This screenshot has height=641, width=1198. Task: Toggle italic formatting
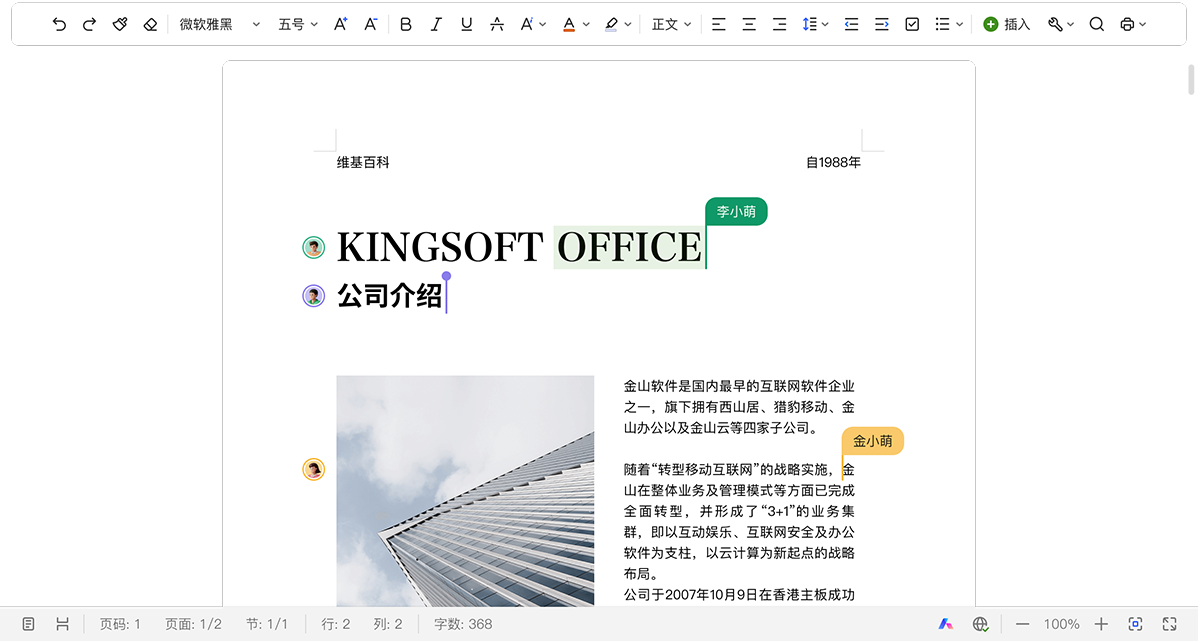tap(436, 24)
